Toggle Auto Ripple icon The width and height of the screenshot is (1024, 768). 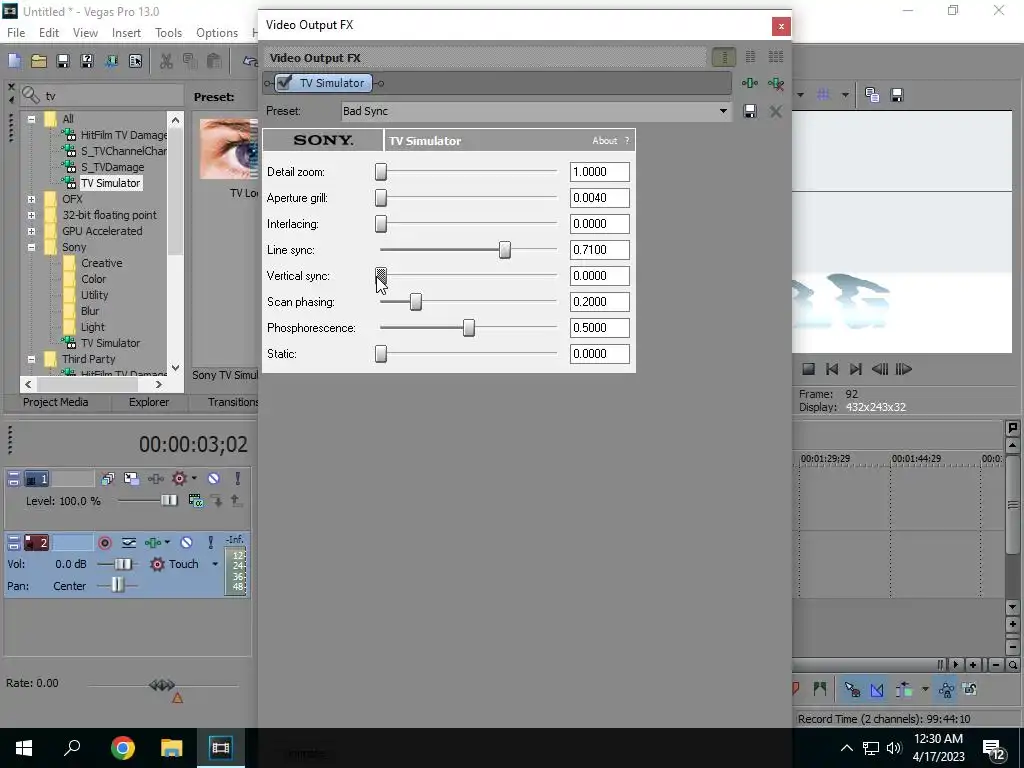point(904,689)
